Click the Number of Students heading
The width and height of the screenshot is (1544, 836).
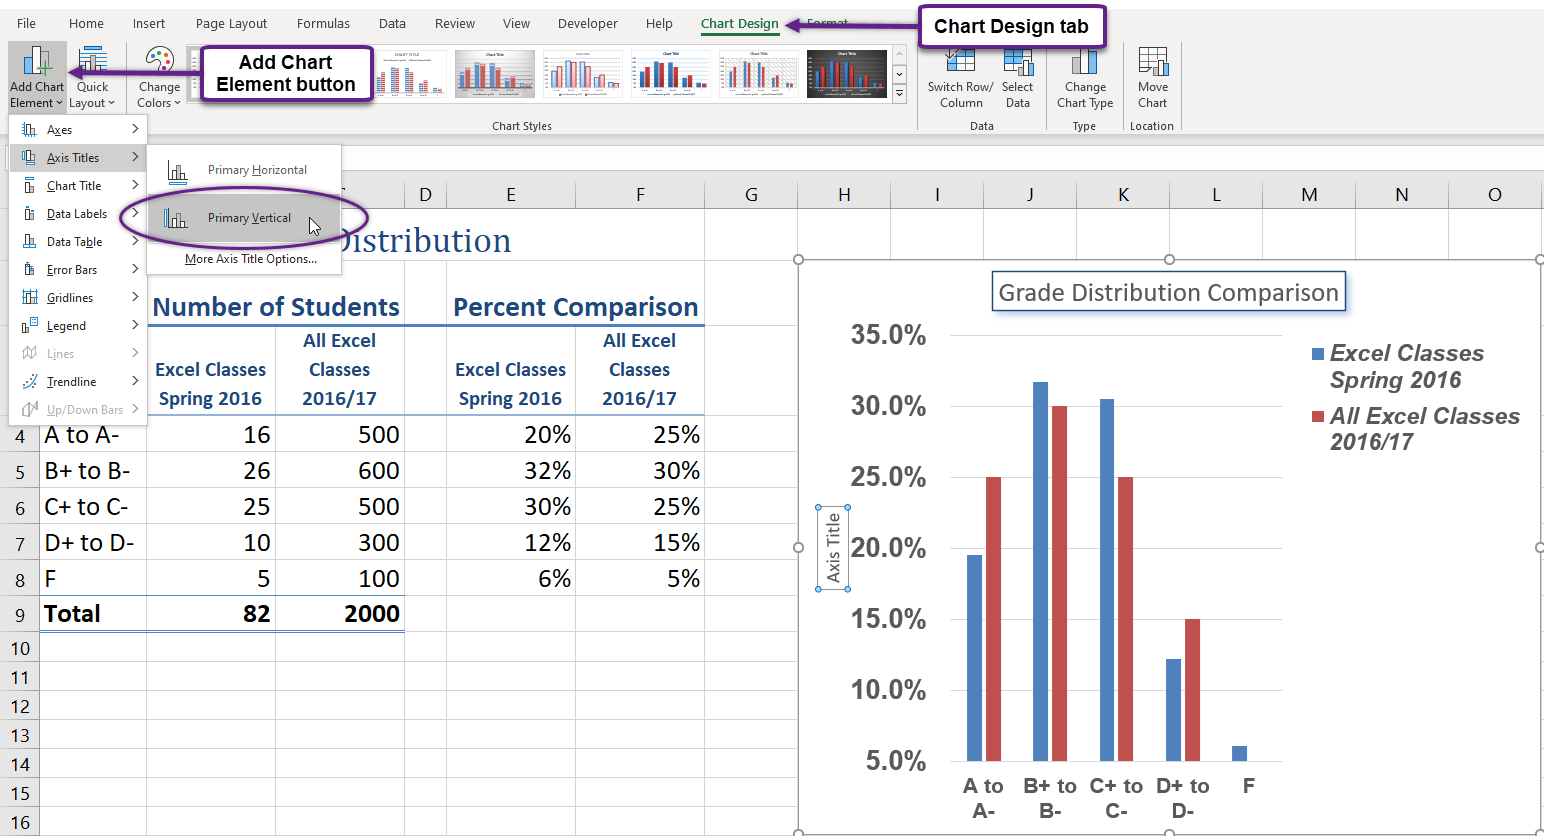pyautogui.click(x=276, y=307)
